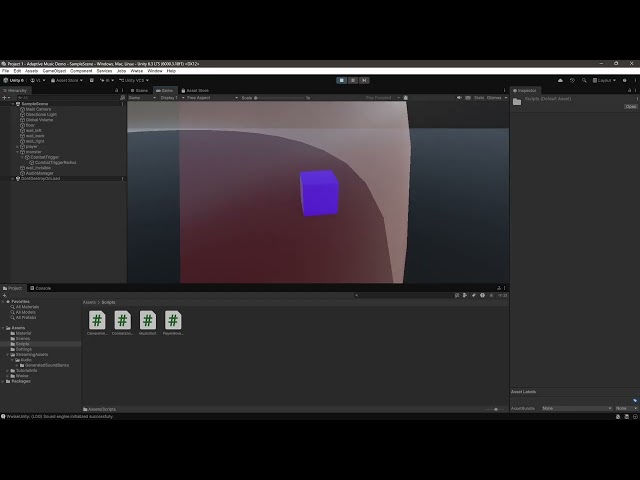Switch to the Asset Store tab
This screenshot has width=640, height=480.
click(x=195, y=91)
